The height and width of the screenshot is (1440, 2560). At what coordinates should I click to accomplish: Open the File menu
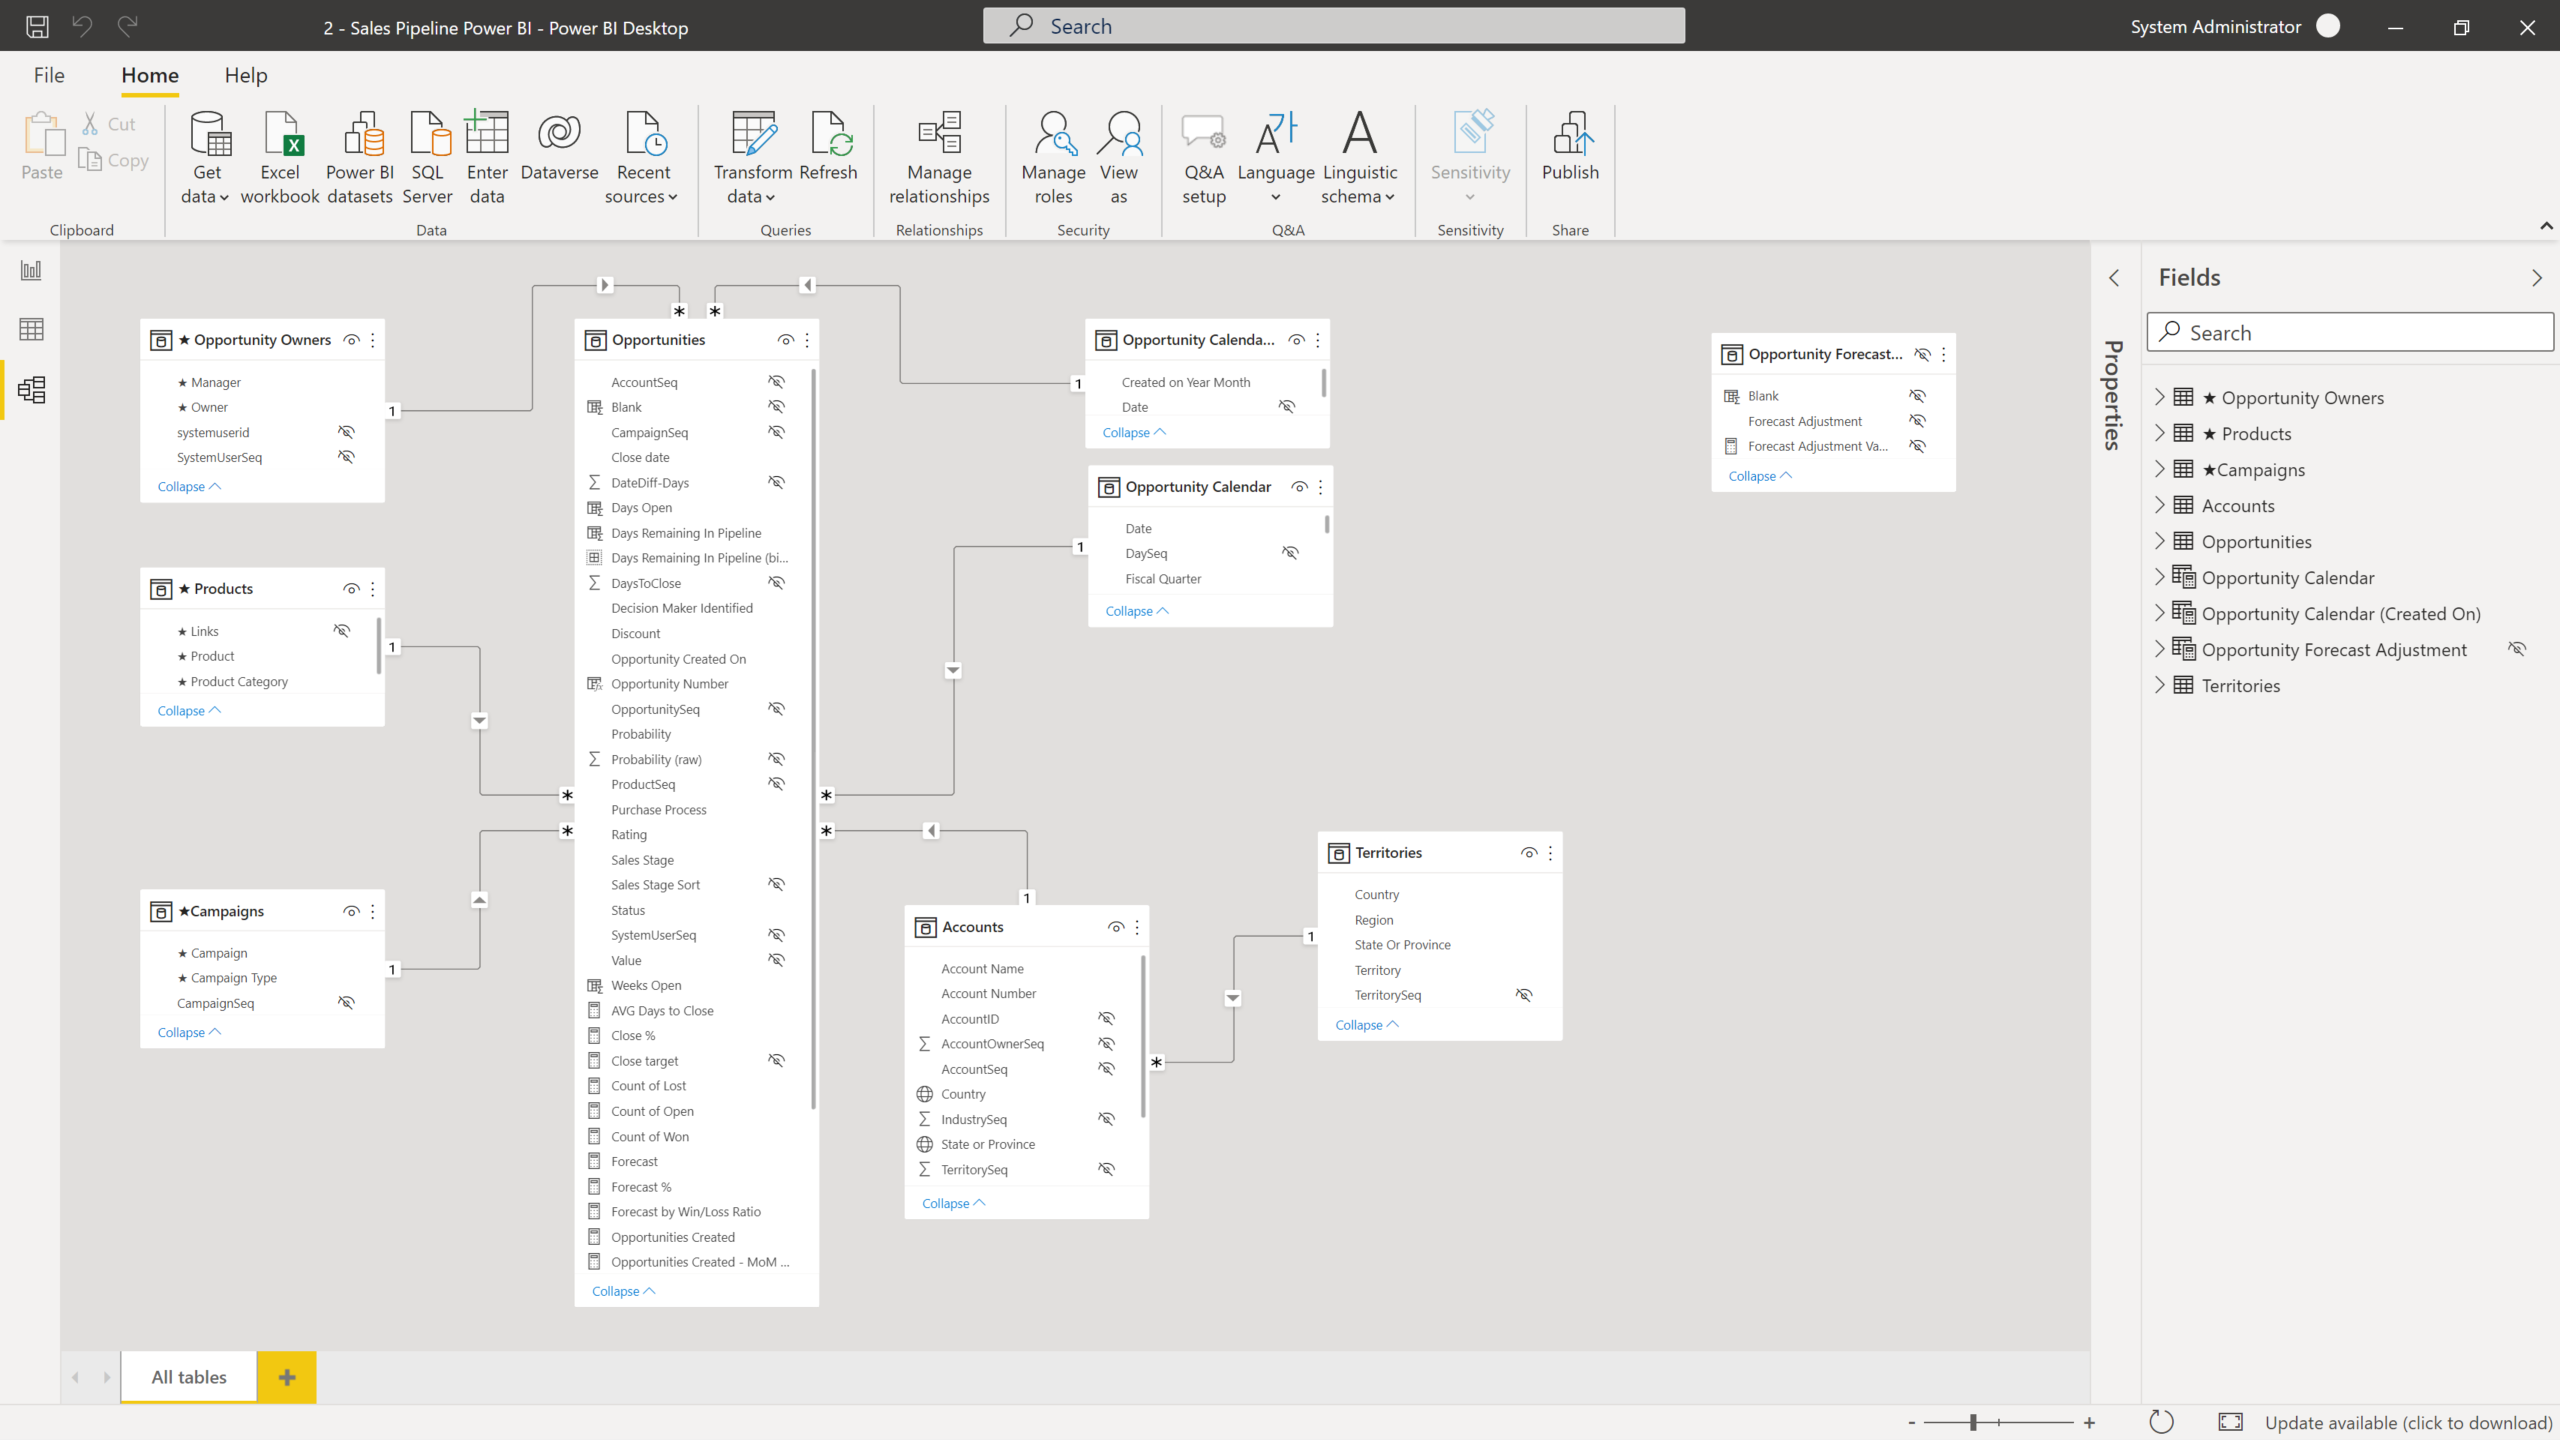(48, 75)
